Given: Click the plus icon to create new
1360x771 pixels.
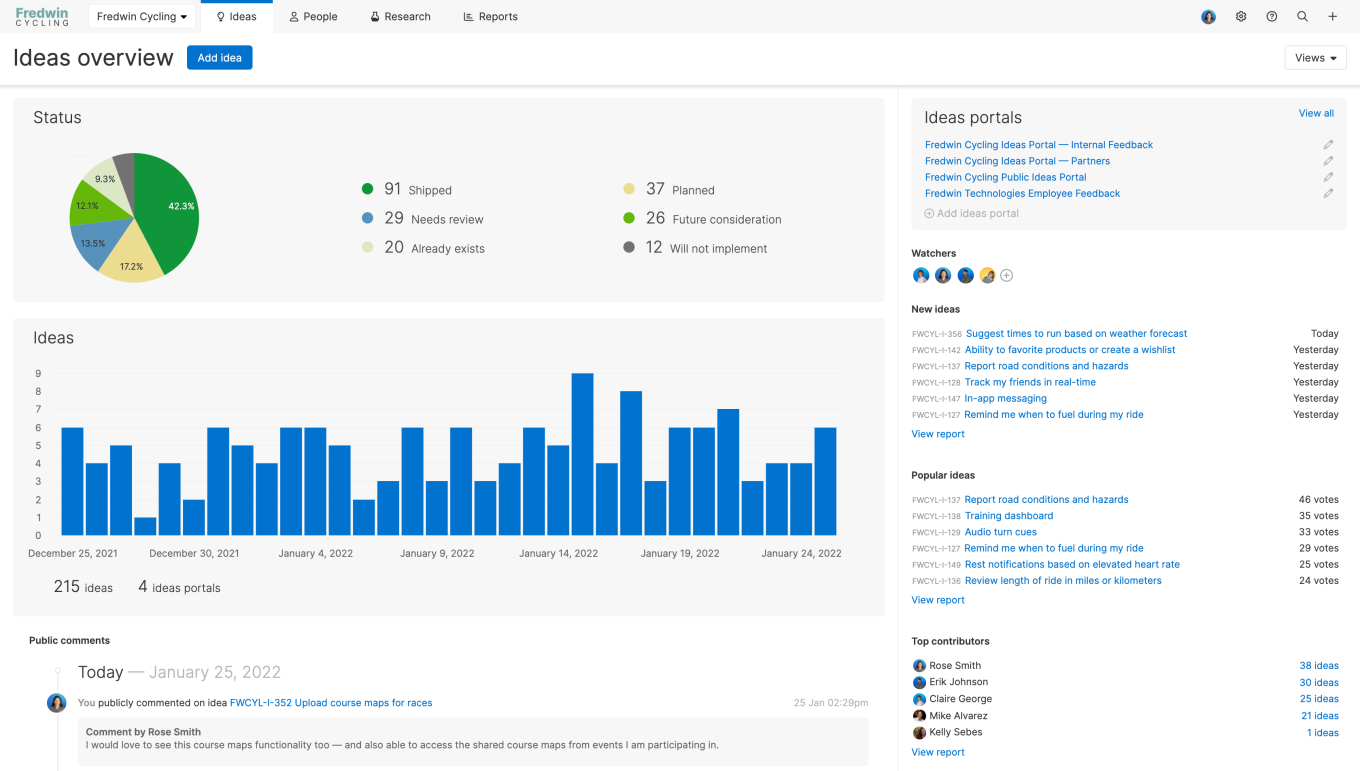Looking at the screenshot, I should pos(1332,16).
